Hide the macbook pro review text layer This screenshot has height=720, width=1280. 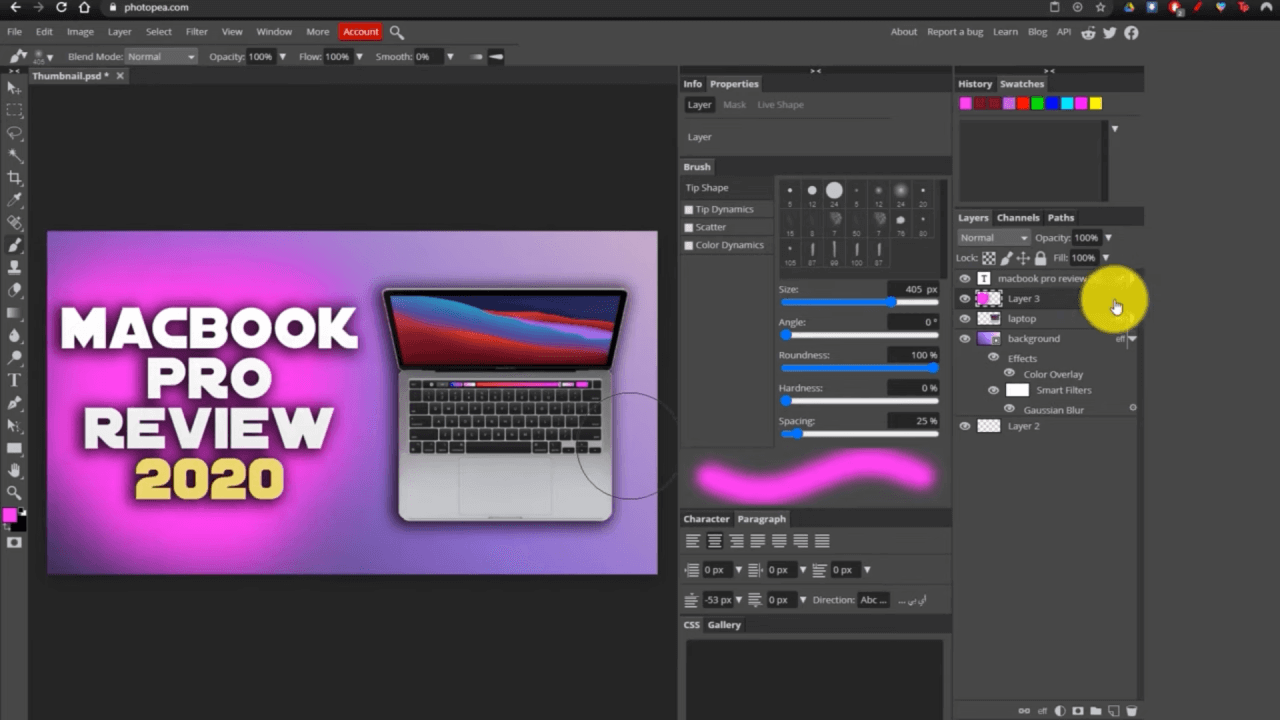coord(965,279)
